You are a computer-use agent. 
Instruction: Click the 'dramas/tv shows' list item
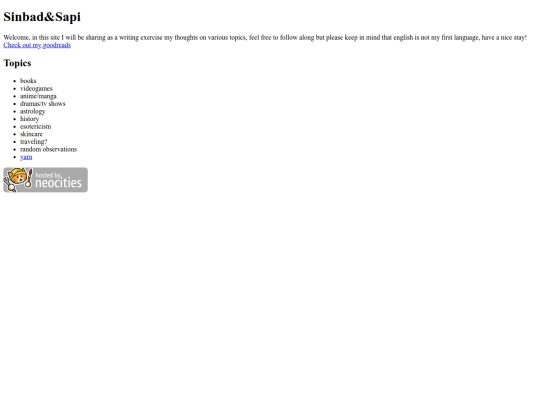coord(43,104)
